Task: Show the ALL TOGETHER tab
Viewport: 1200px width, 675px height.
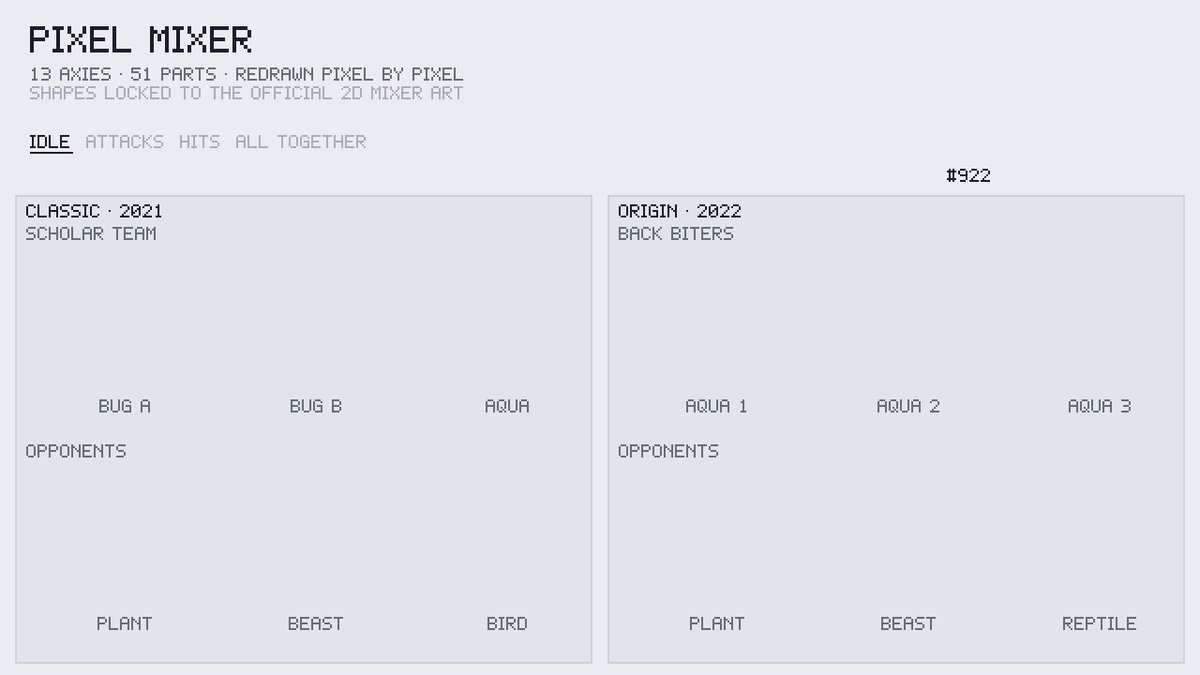Action: click(300, 142)
